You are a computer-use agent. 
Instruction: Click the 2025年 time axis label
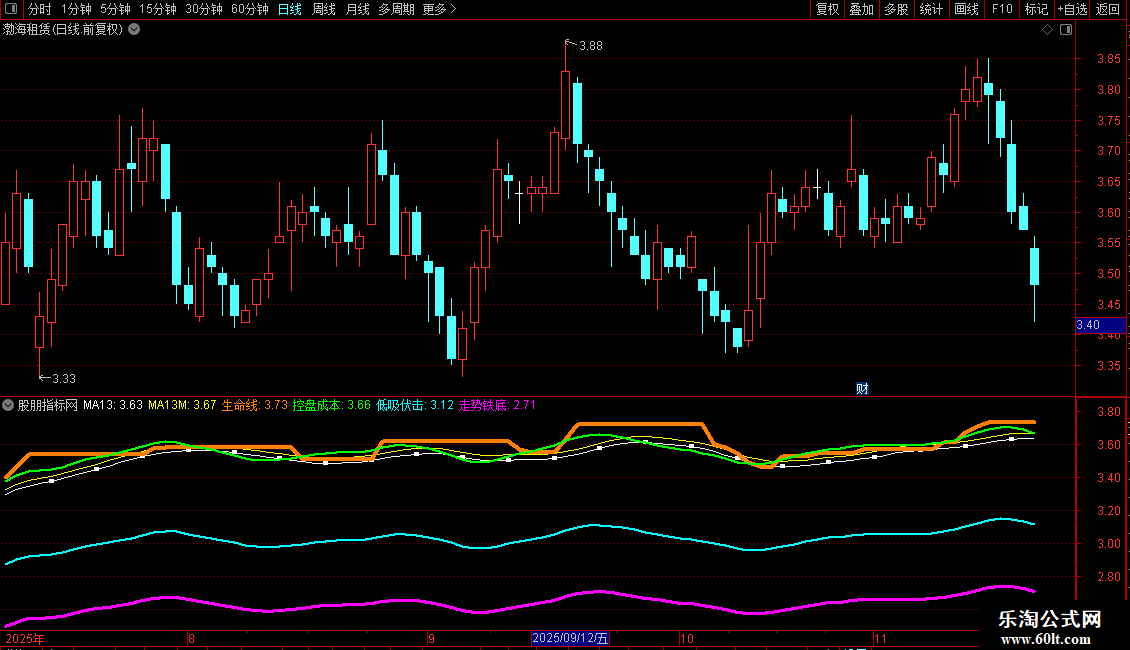[25, 638]
